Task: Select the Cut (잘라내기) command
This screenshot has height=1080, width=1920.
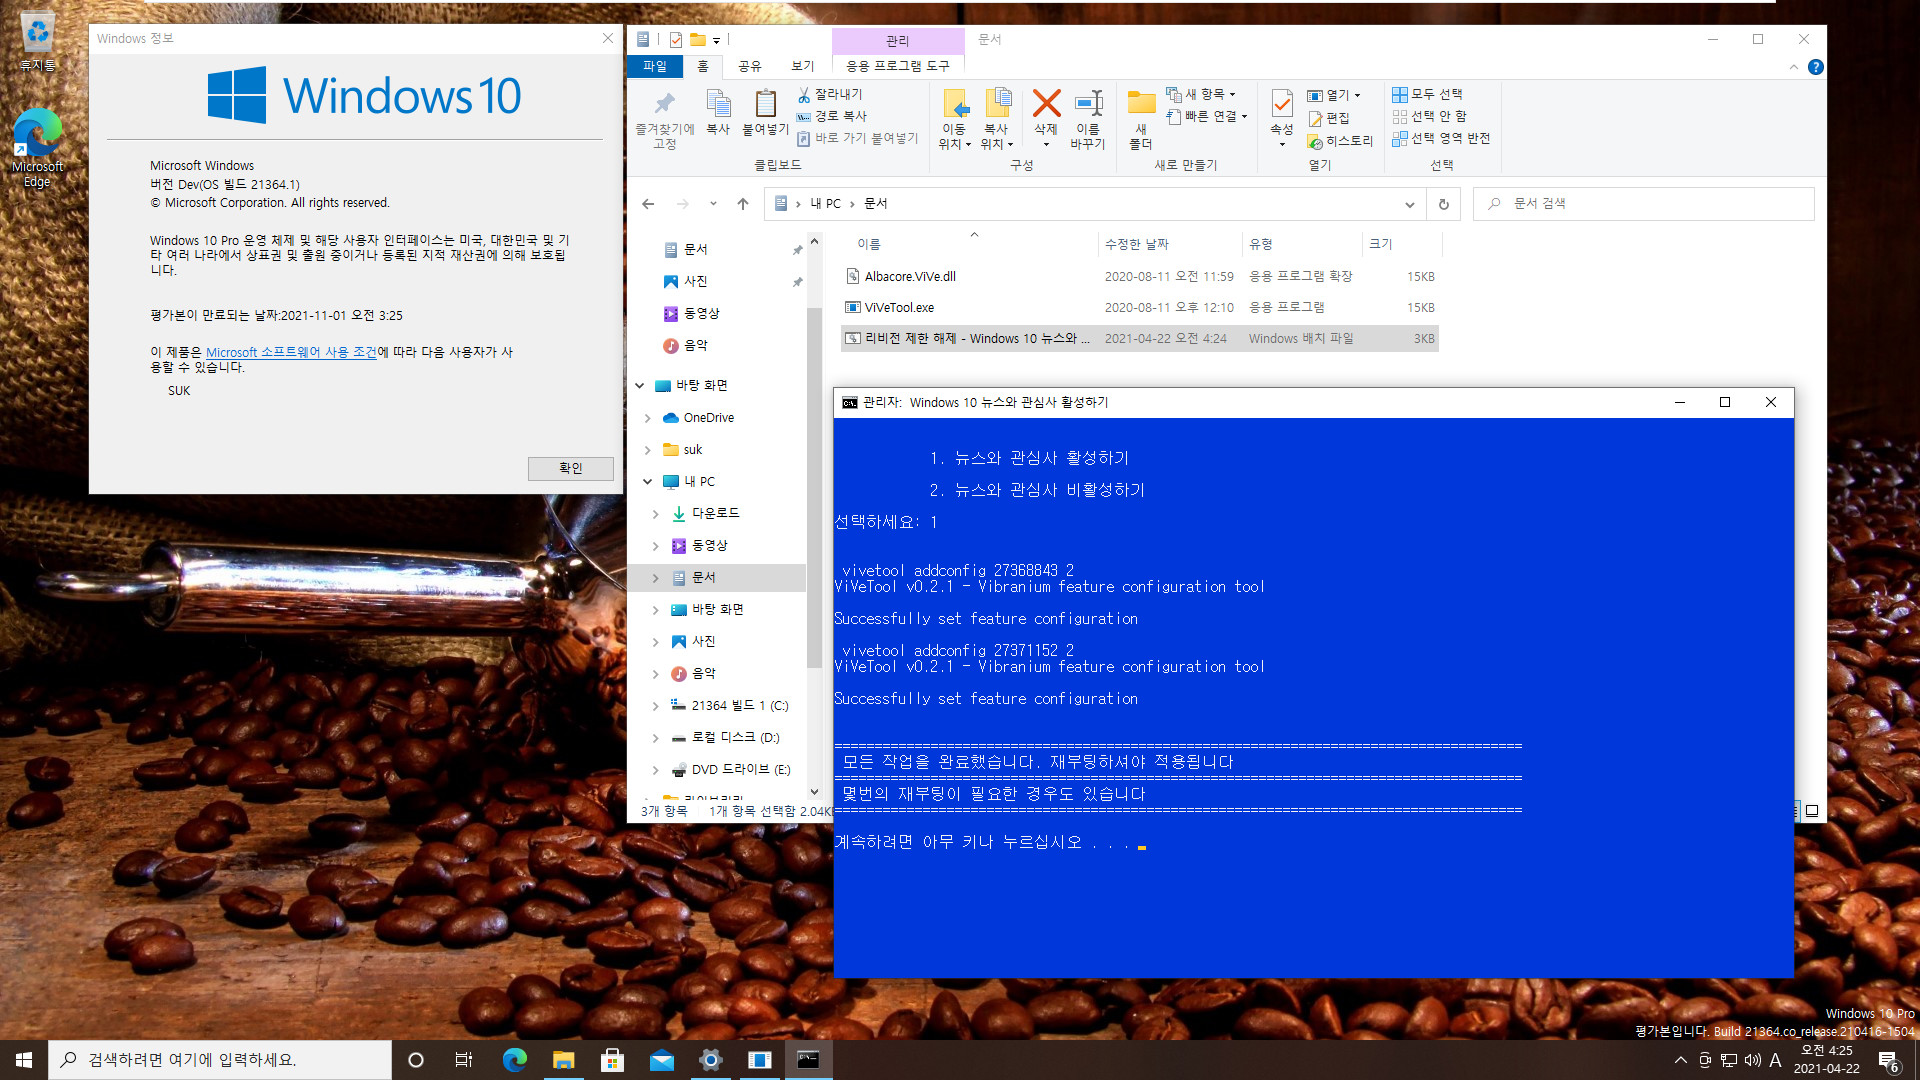Action: 830,94
